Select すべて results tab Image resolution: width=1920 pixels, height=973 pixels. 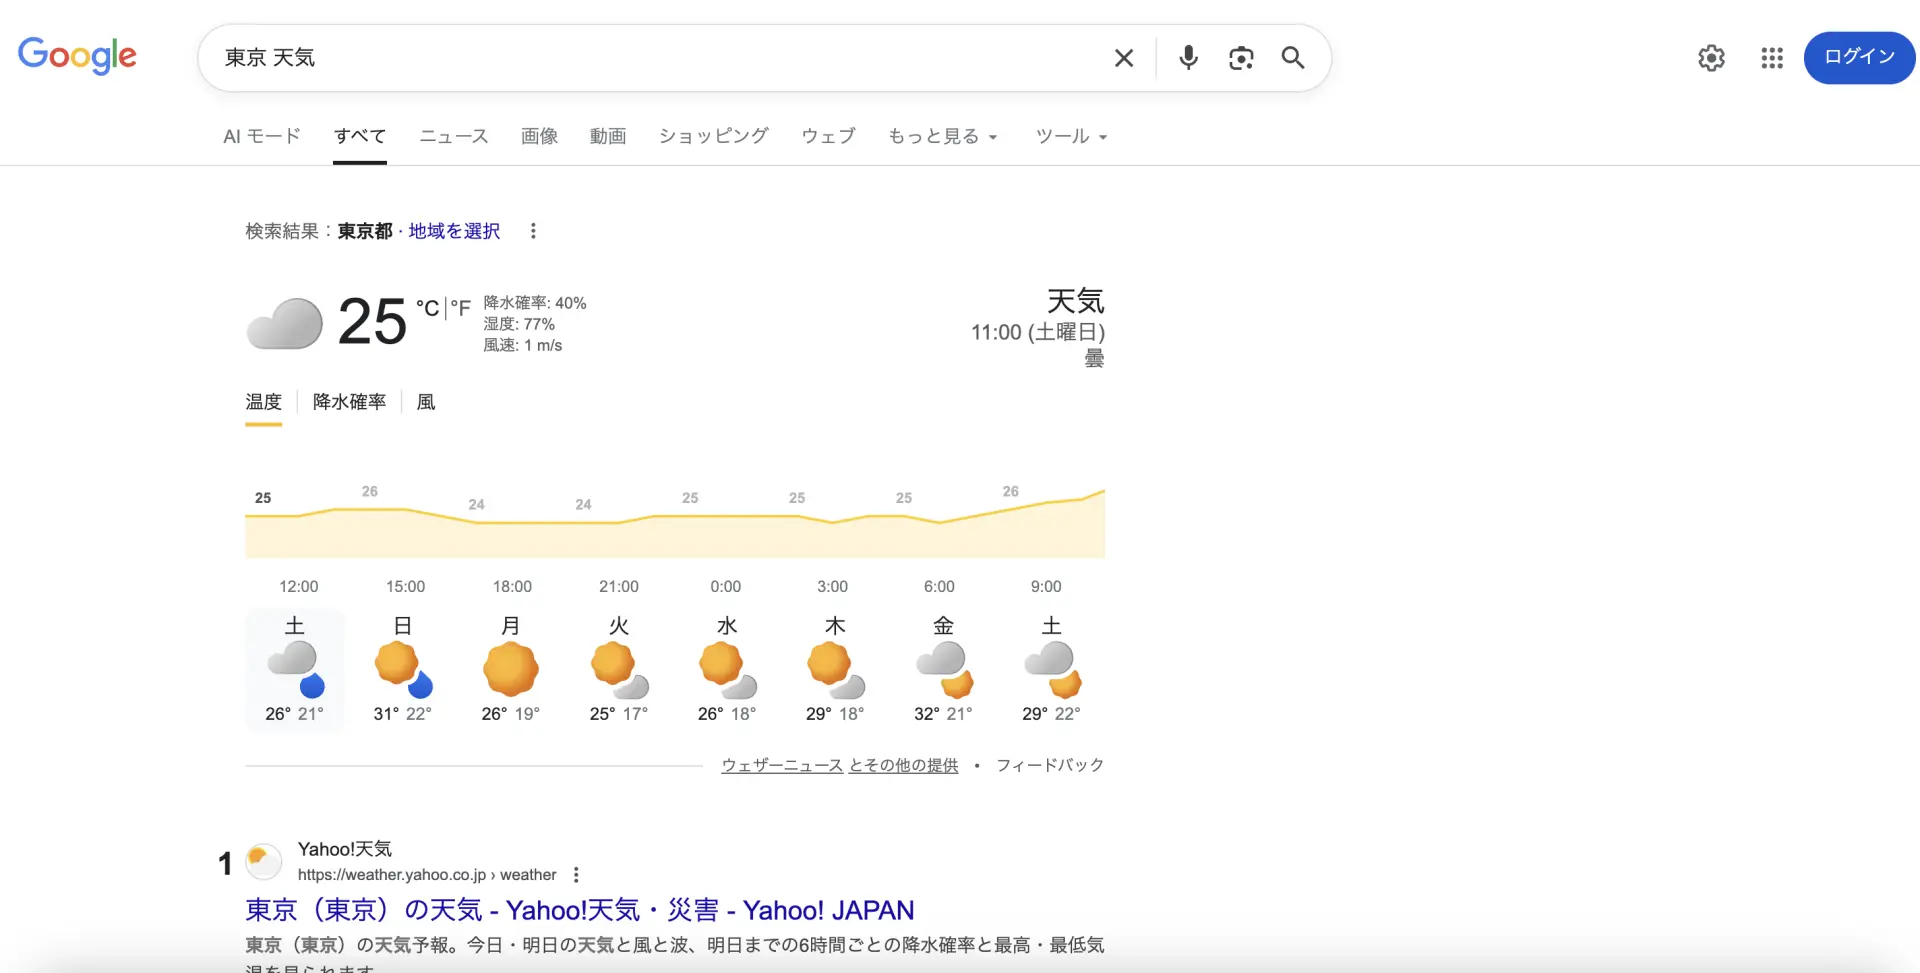pyautogui.click(x=360, y=136)
